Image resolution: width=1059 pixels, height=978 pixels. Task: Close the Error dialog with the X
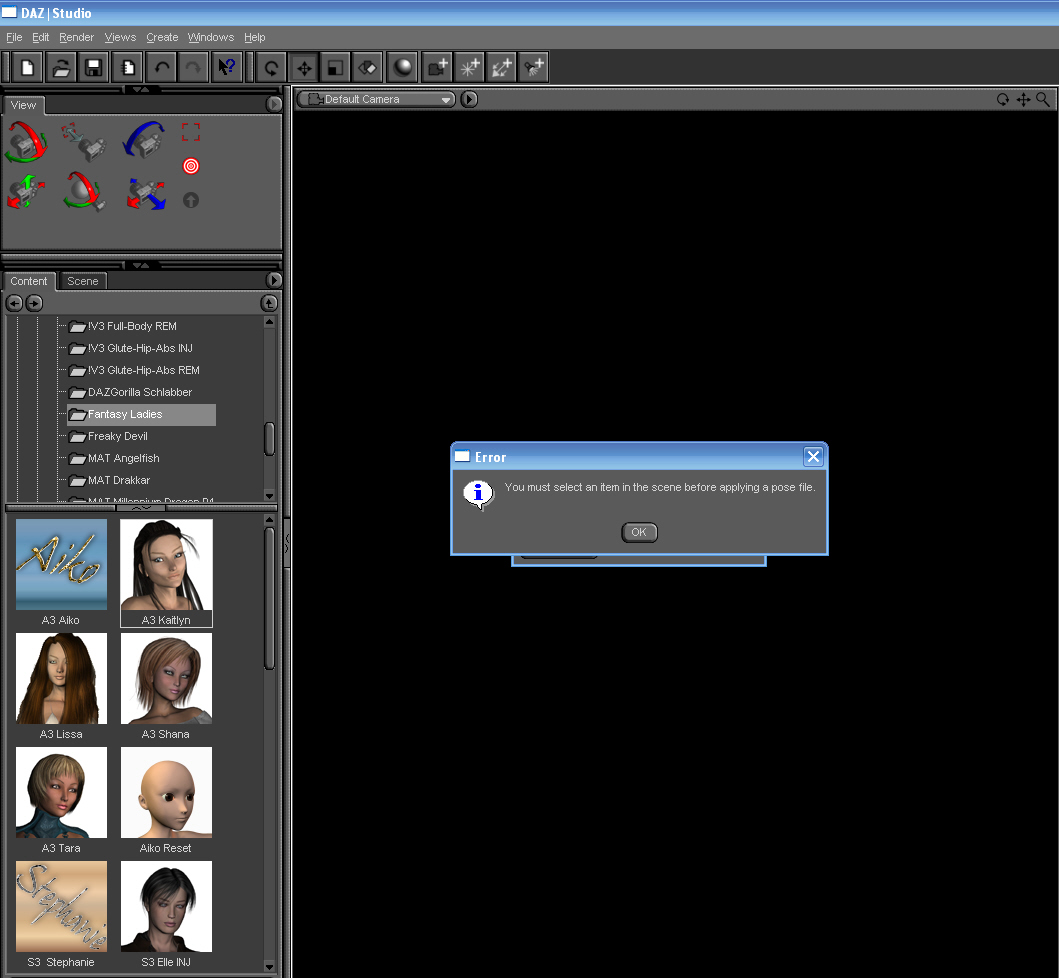(813, 457)
